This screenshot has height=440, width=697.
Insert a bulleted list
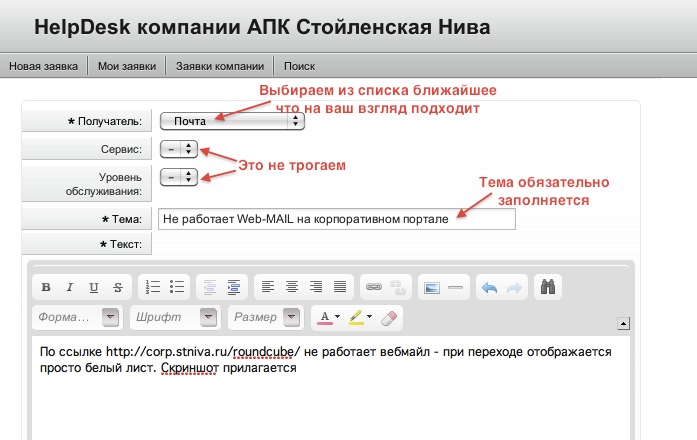pyautogui.click(x=177, y=287)
